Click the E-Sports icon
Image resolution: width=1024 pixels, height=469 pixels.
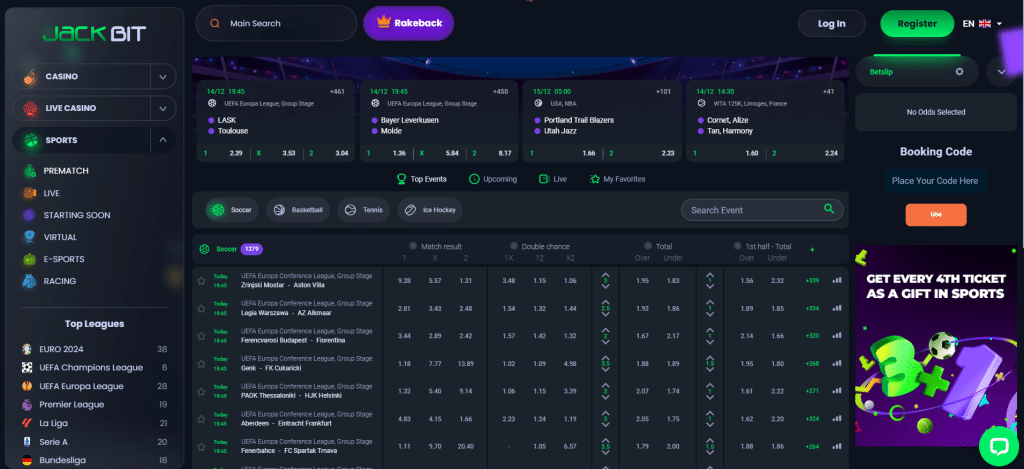[29, 259]
